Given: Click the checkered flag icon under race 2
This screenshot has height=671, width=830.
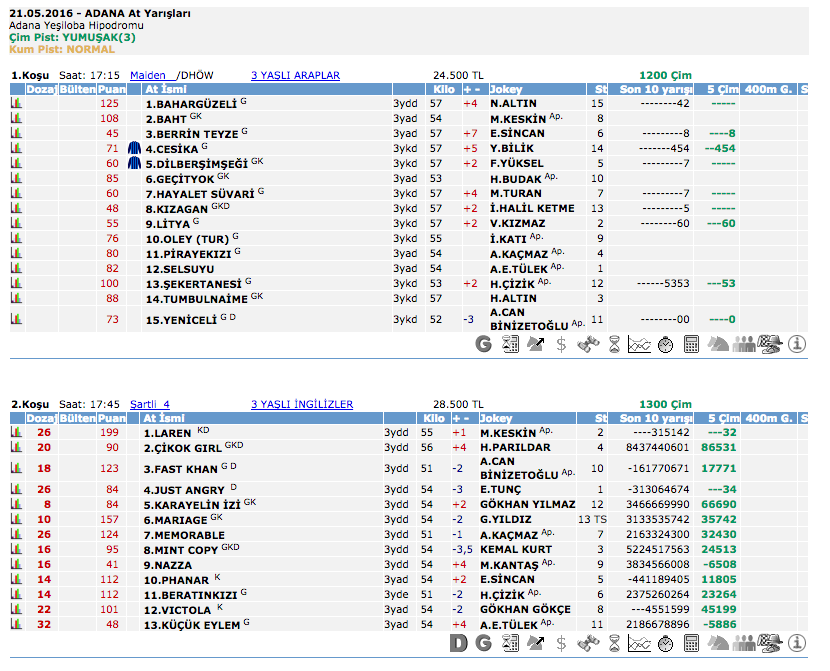Looking at the screenshot, I should coord(770,643).
